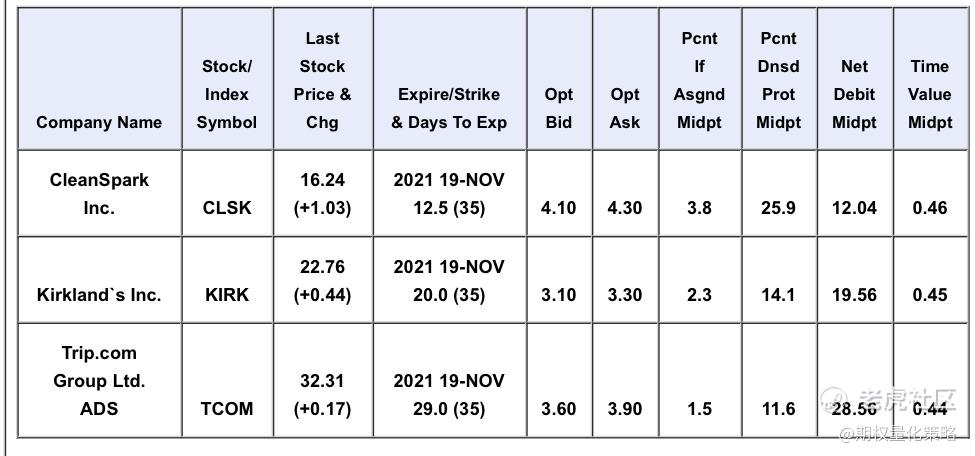The height and width of the screenshot is (456, 975).
Task: Click the 2021 19-NOV 20.0 (35) cell
Action: coord(449,281)
